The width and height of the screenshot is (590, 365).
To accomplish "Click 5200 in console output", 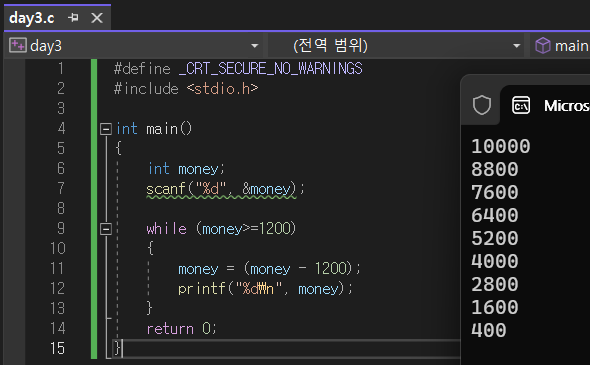I will pyautogui.click(x=495, y=238).
